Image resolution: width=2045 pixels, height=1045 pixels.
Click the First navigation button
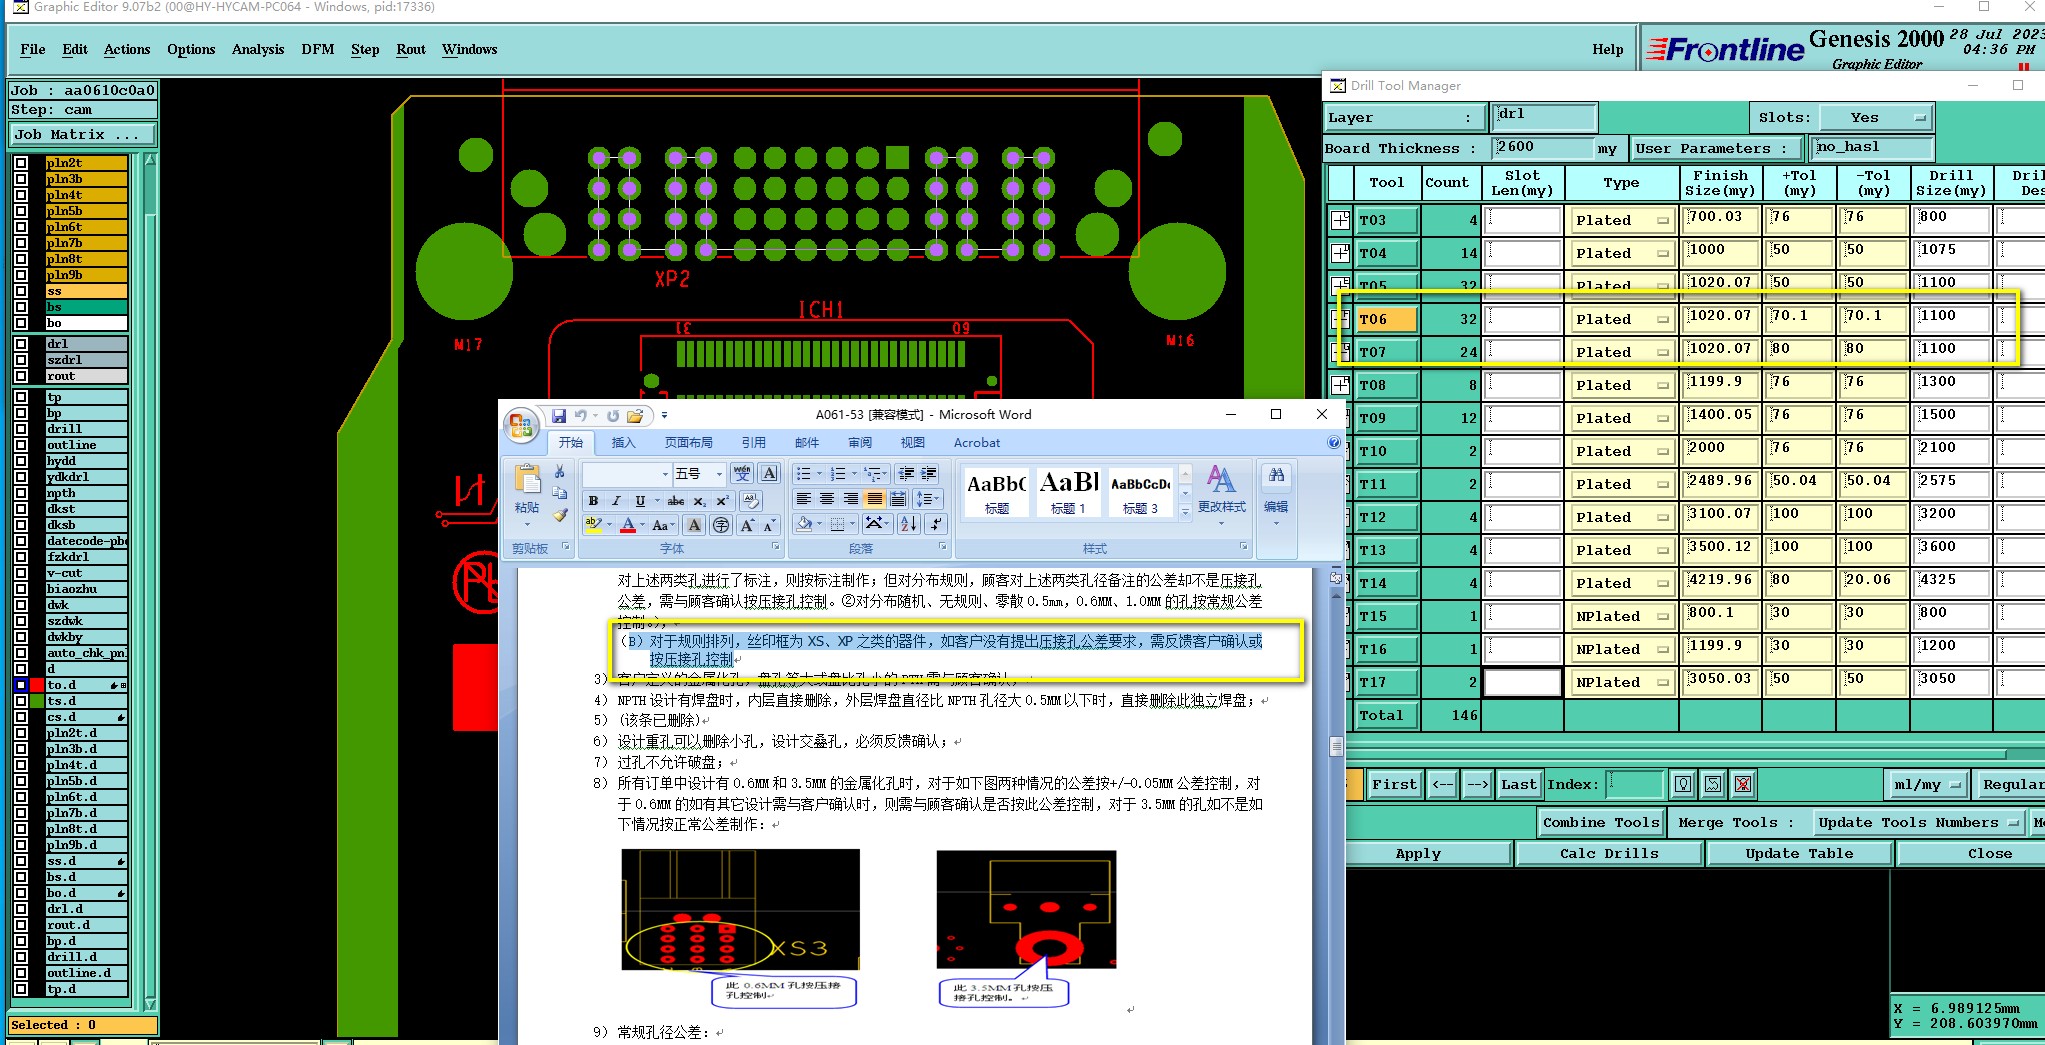[1394, 784]
